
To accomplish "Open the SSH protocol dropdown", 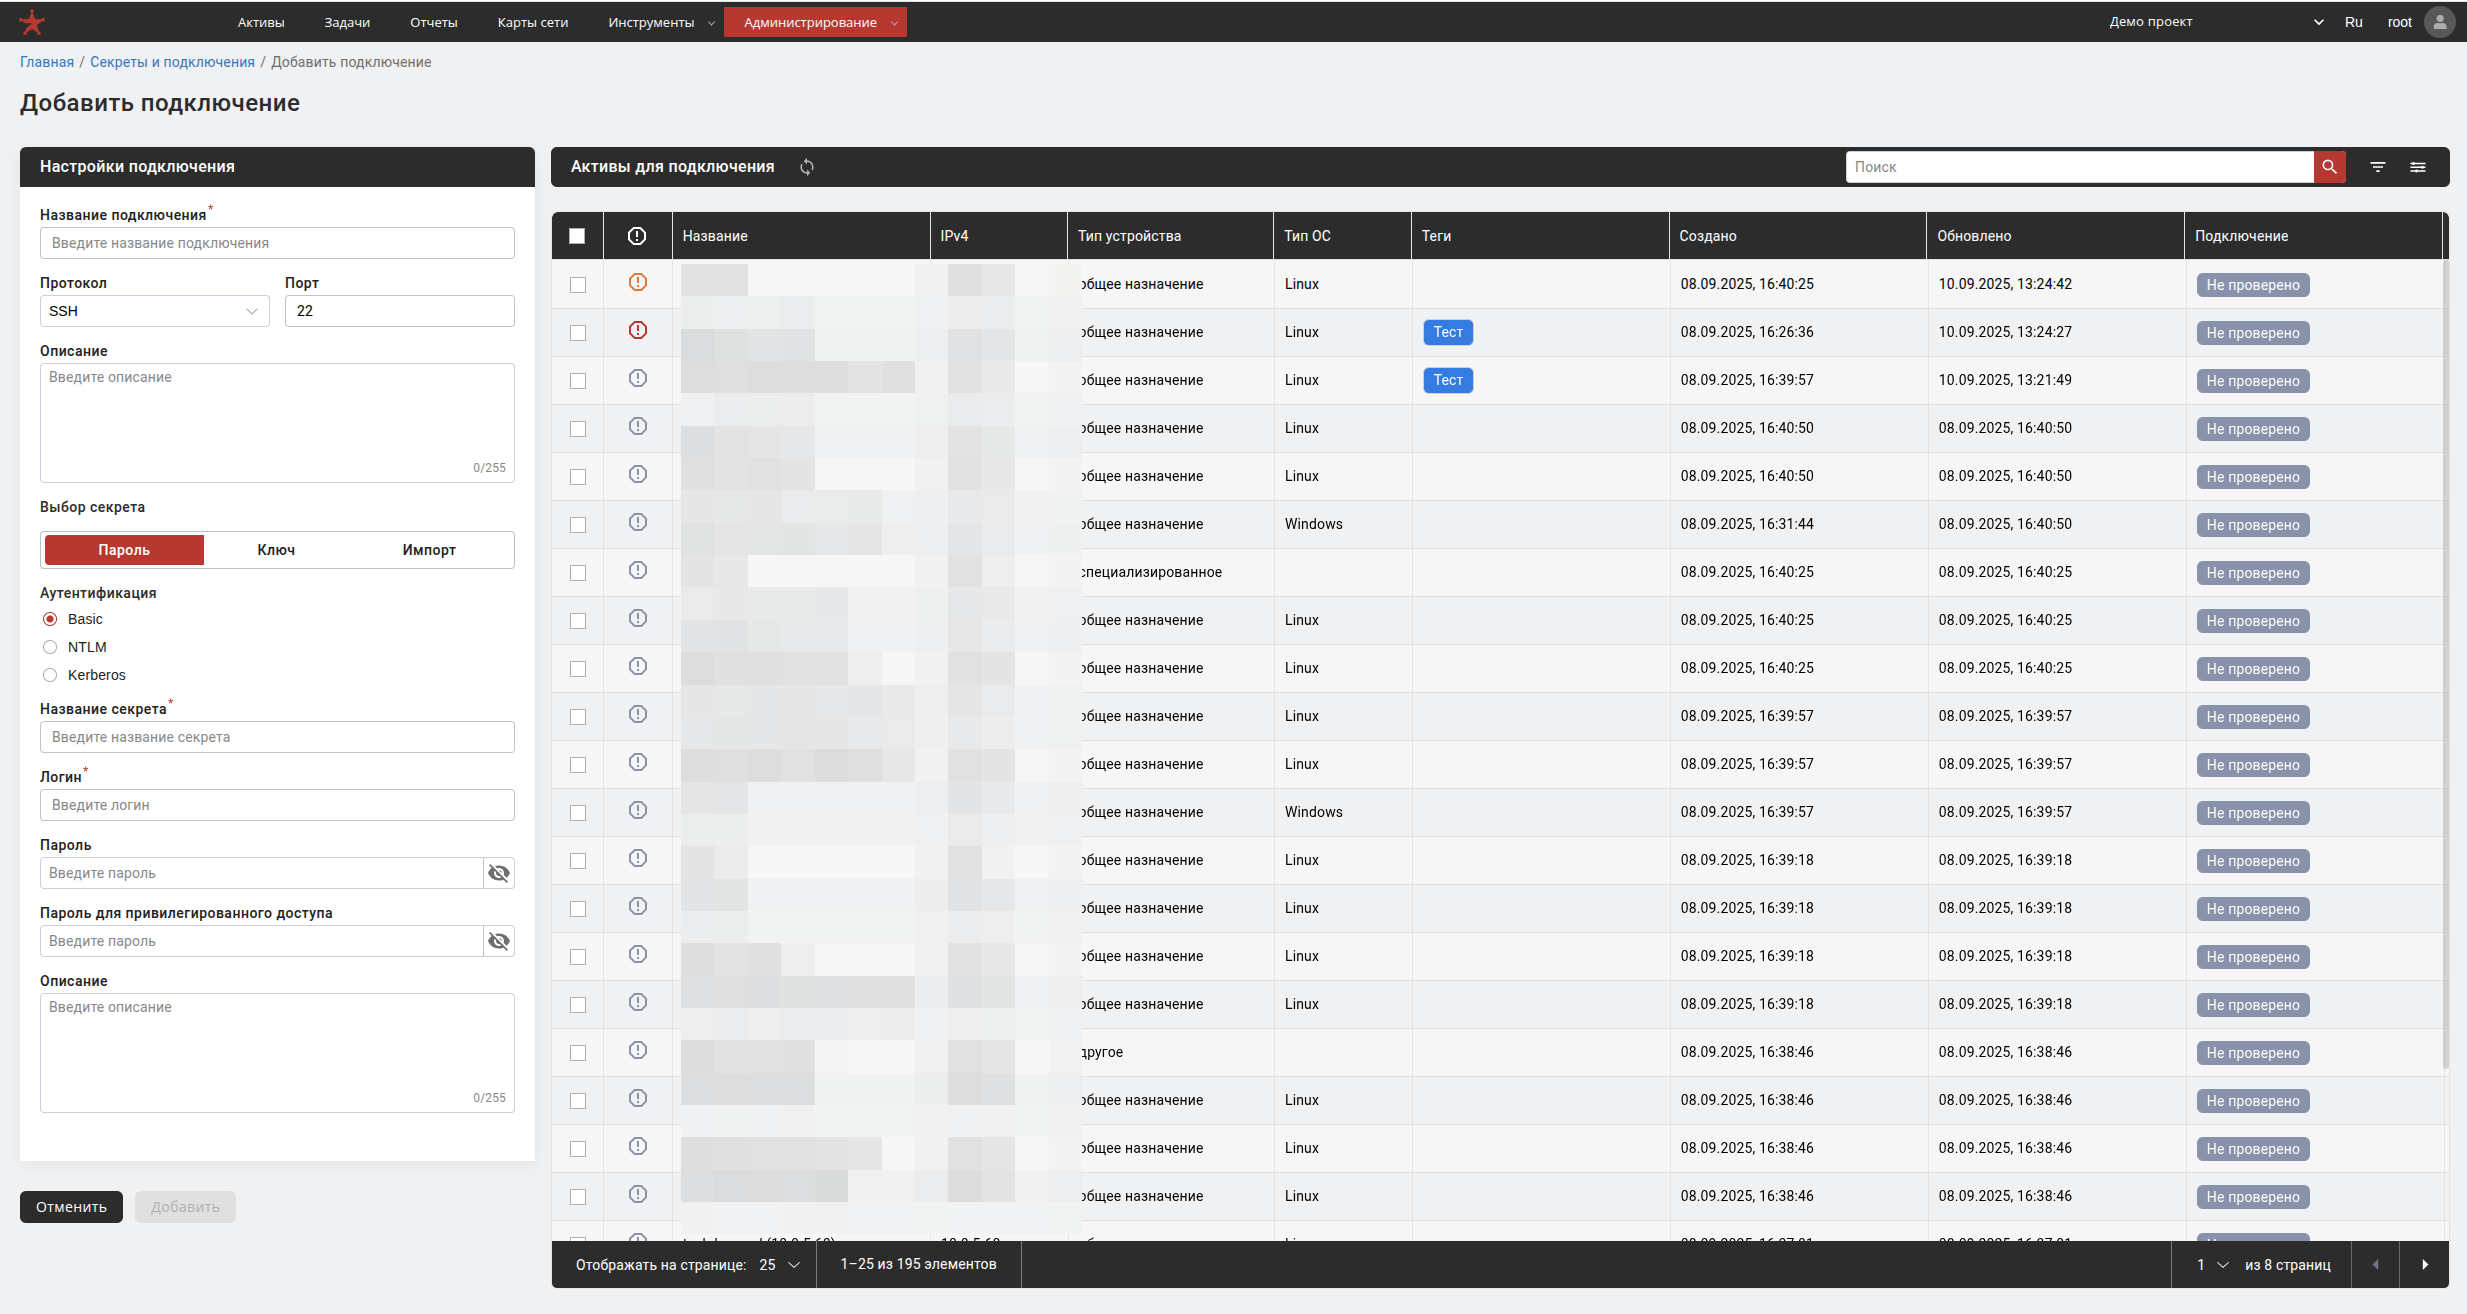I will 154,311.
